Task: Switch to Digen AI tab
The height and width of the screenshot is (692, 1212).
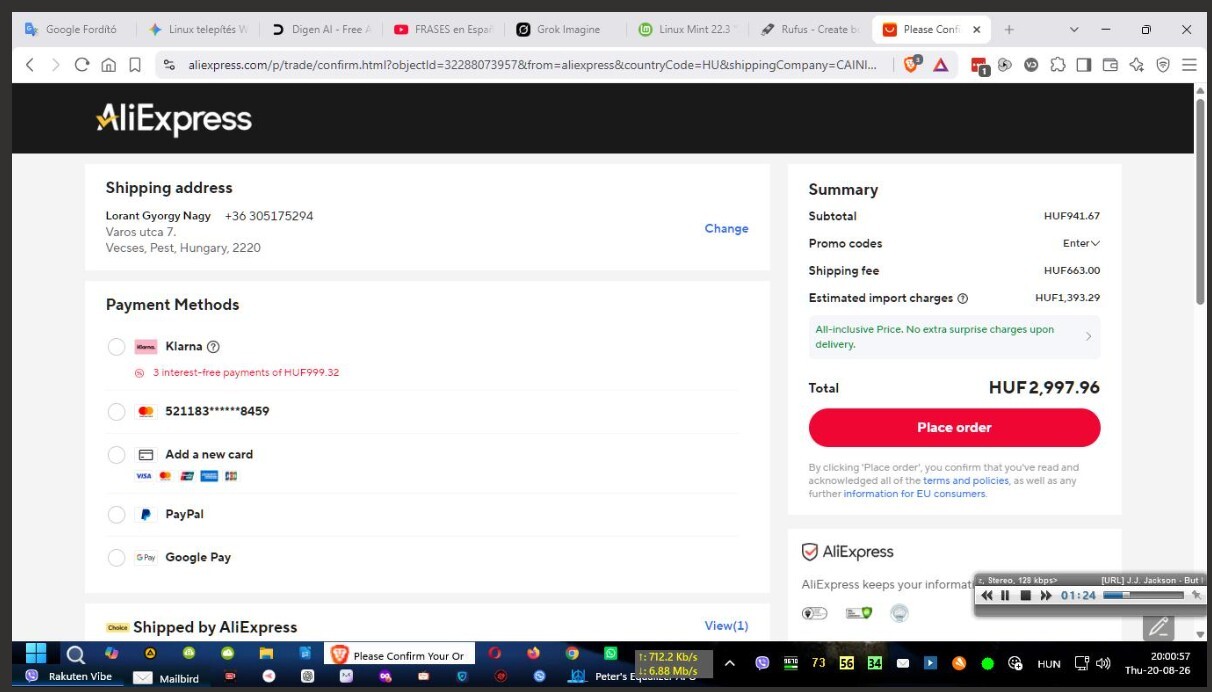Action: 321,30
